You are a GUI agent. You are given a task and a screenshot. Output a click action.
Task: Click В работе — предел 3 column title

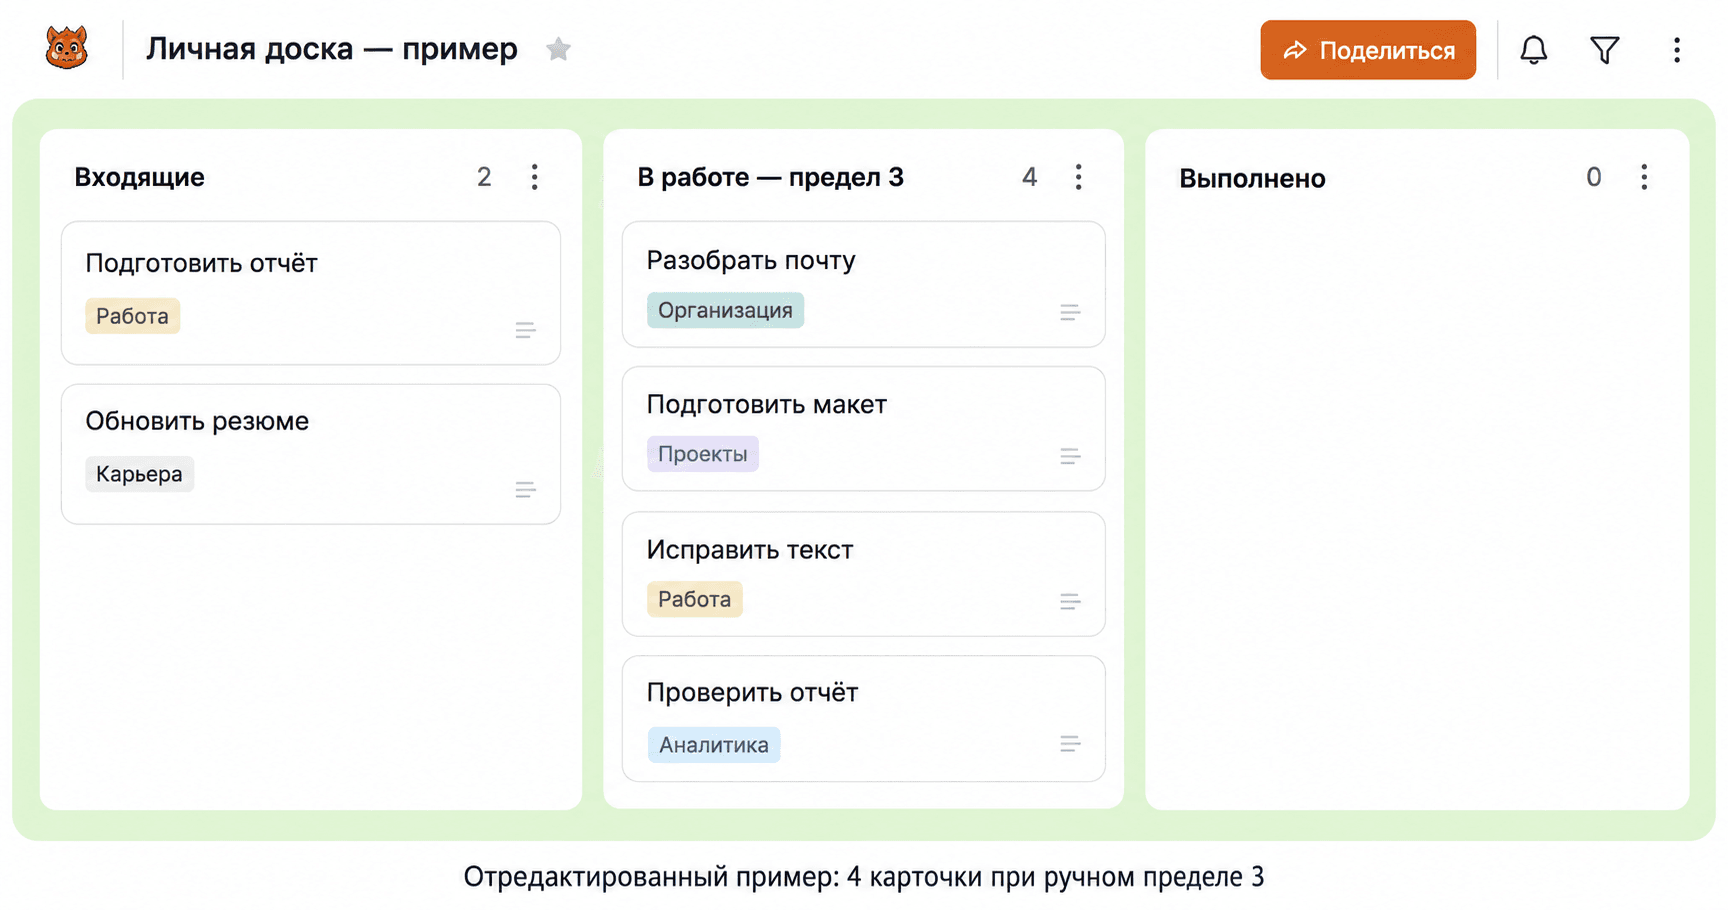pyautogui.click(x=770, y=177)
